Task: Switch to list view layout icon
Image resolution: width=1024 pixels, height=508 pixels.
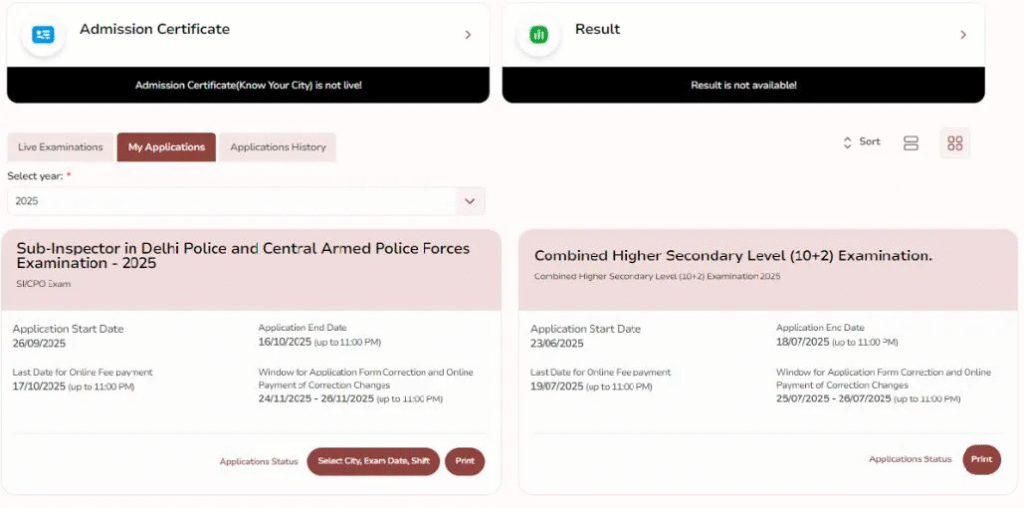Action: pos(910,143)
